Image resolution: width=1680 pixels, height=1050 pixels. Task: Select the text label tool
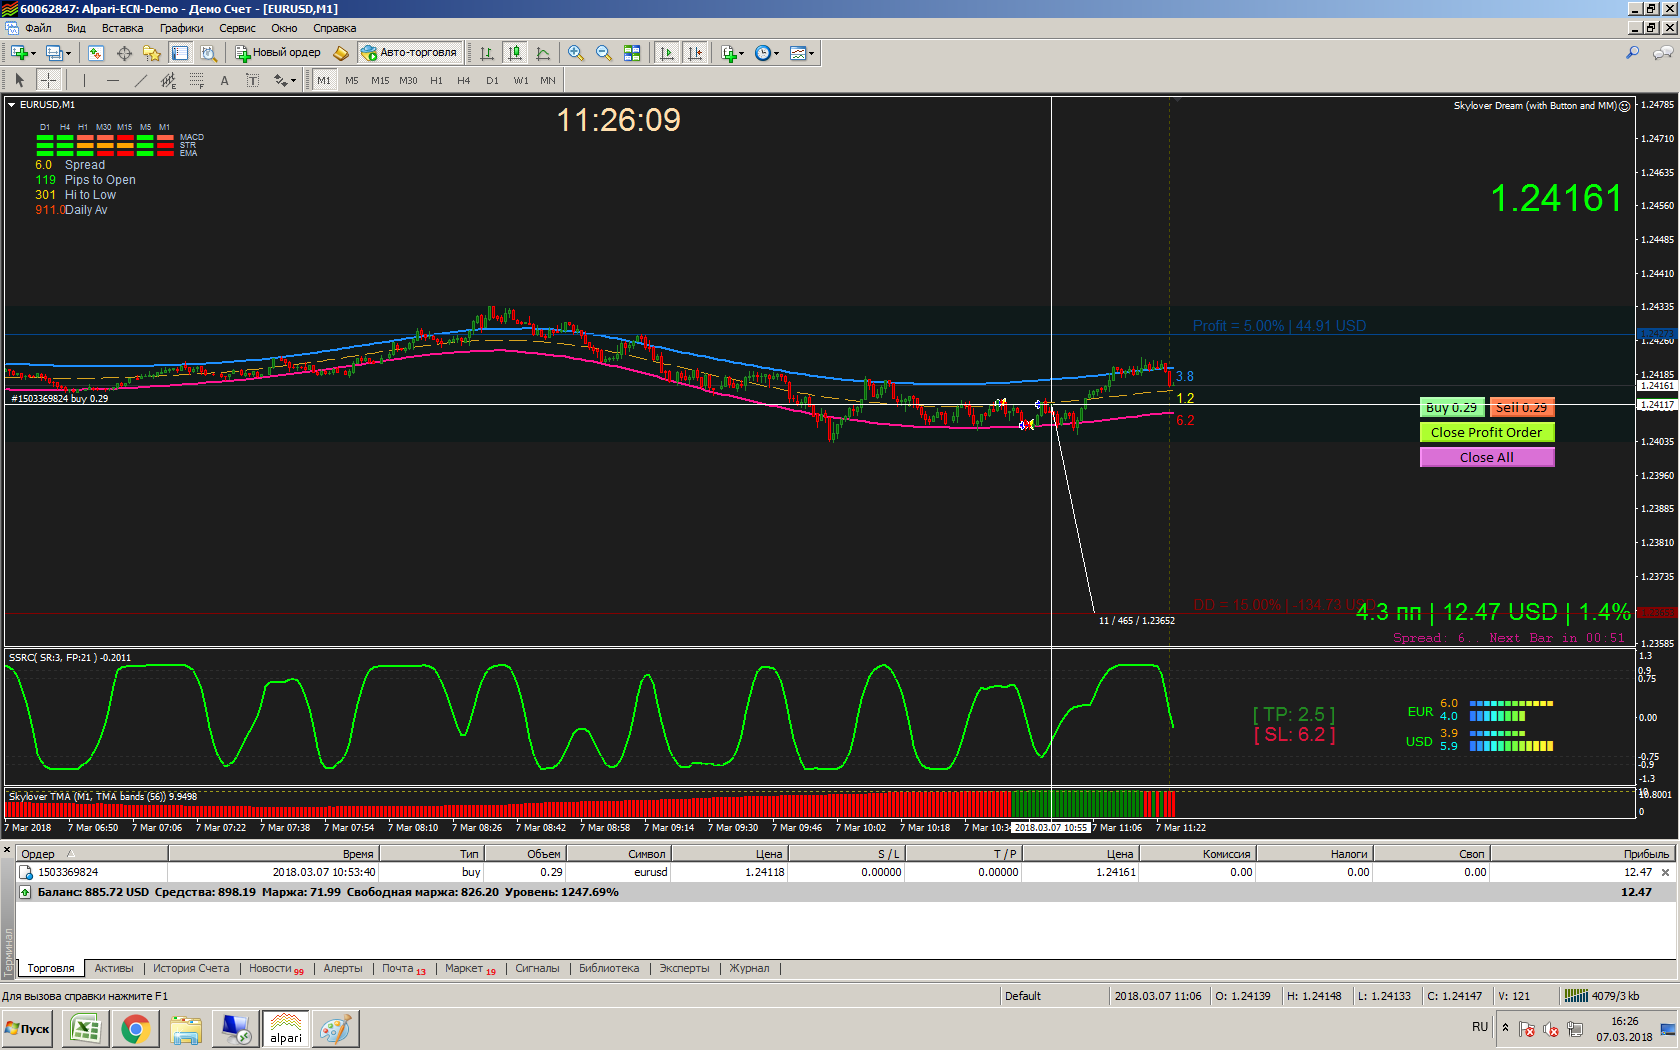point(252,80)
